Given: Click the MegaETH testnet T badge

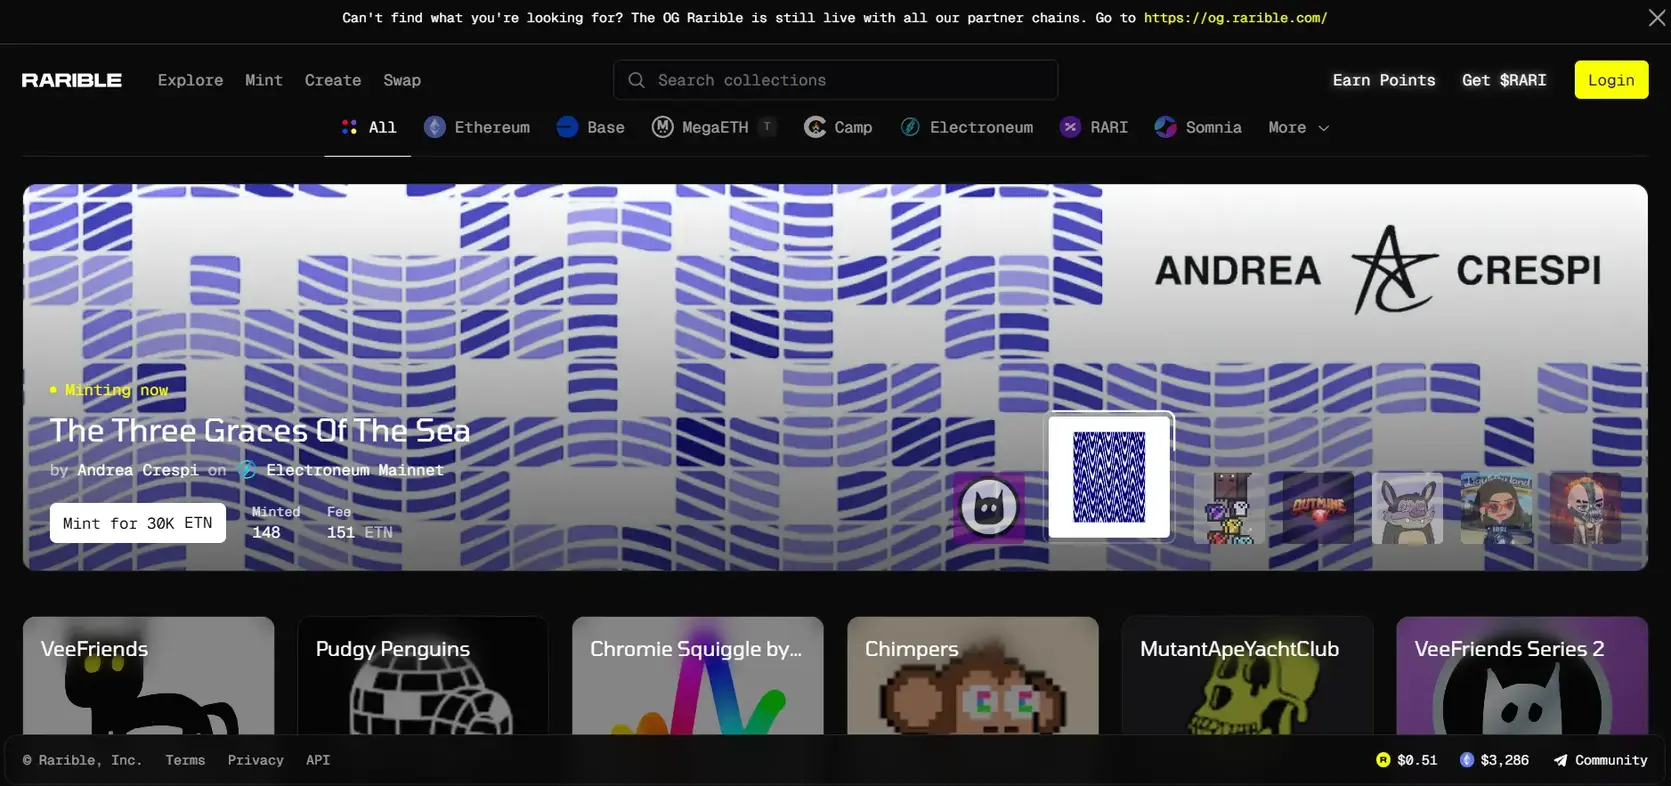Looking at the screenshot, I should tap(767, 127).
